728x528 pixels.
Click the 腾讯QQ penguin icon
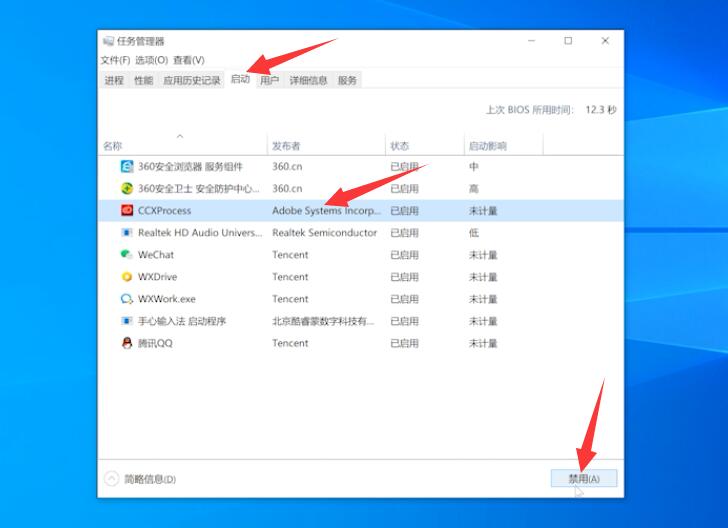point(127,343)
